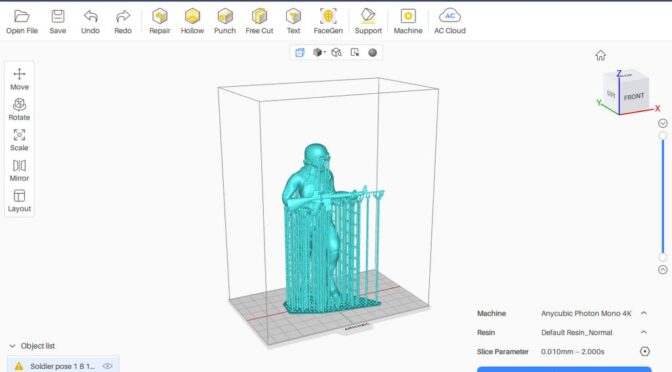Click the 0.010mm -- 2.000s slice value
Image resolution: width=672 pixels, height=372 pixels.
pyautogui.click(x=573, y=351)
